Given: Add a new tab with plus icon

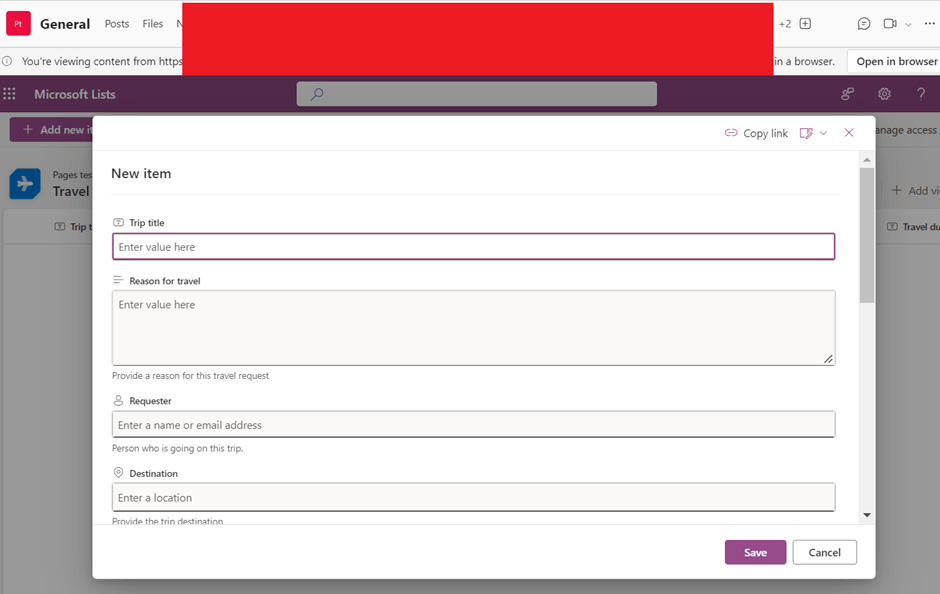Looking at the screenshot, I should (x=805, y=24).
